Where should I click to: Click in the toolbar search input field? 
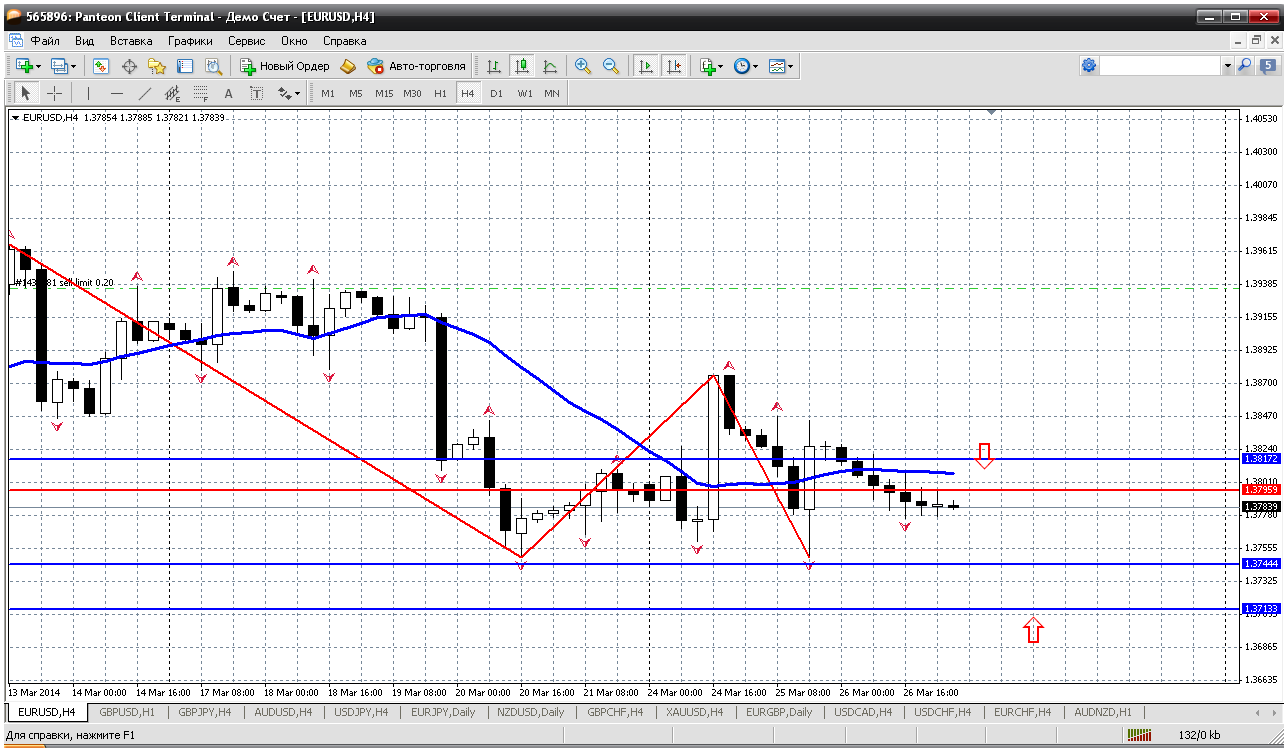coord(1160,65)
